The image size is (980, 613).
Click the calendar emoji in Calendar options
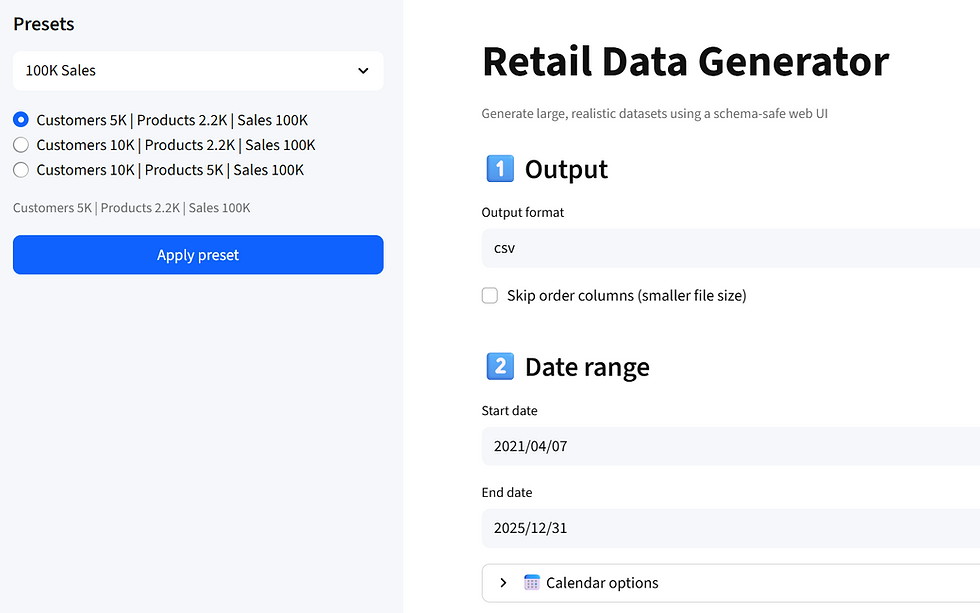click(532, 583)
